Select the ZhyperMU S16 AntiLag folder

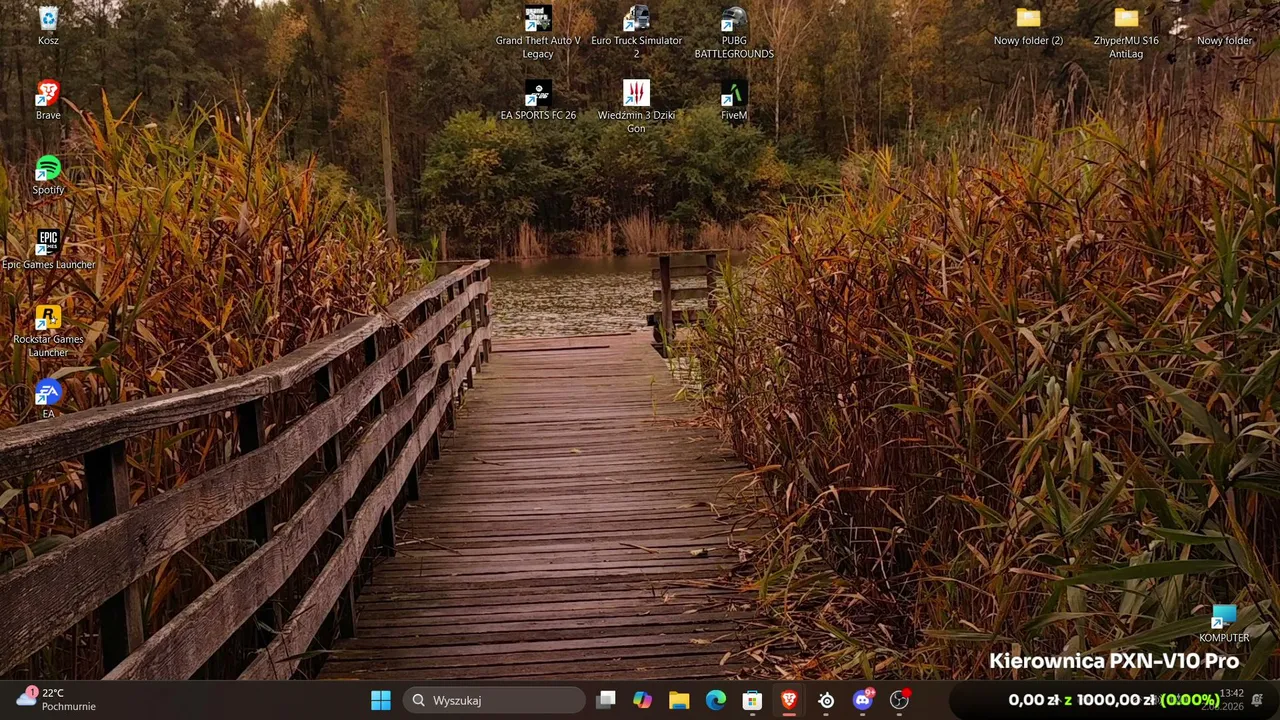coord(1126,33)
